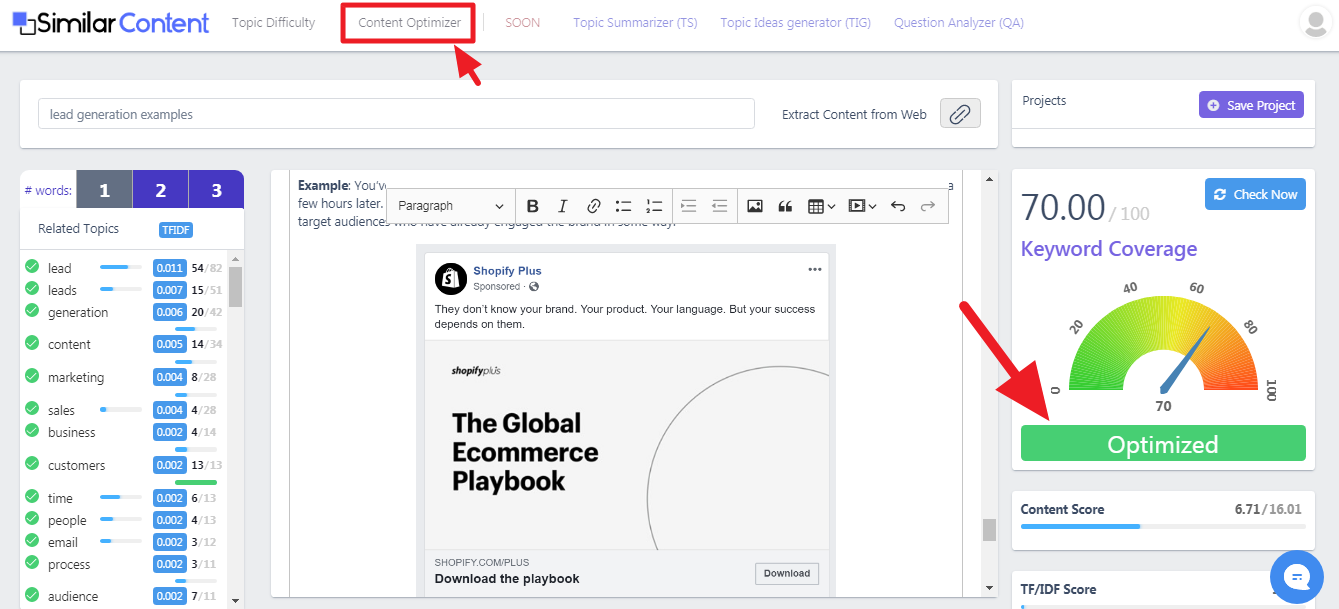The height and width of the screenshot is (609, 1339).
Task: Click the three-dot menu on Shopify ad
Action: tap(815, 269)
